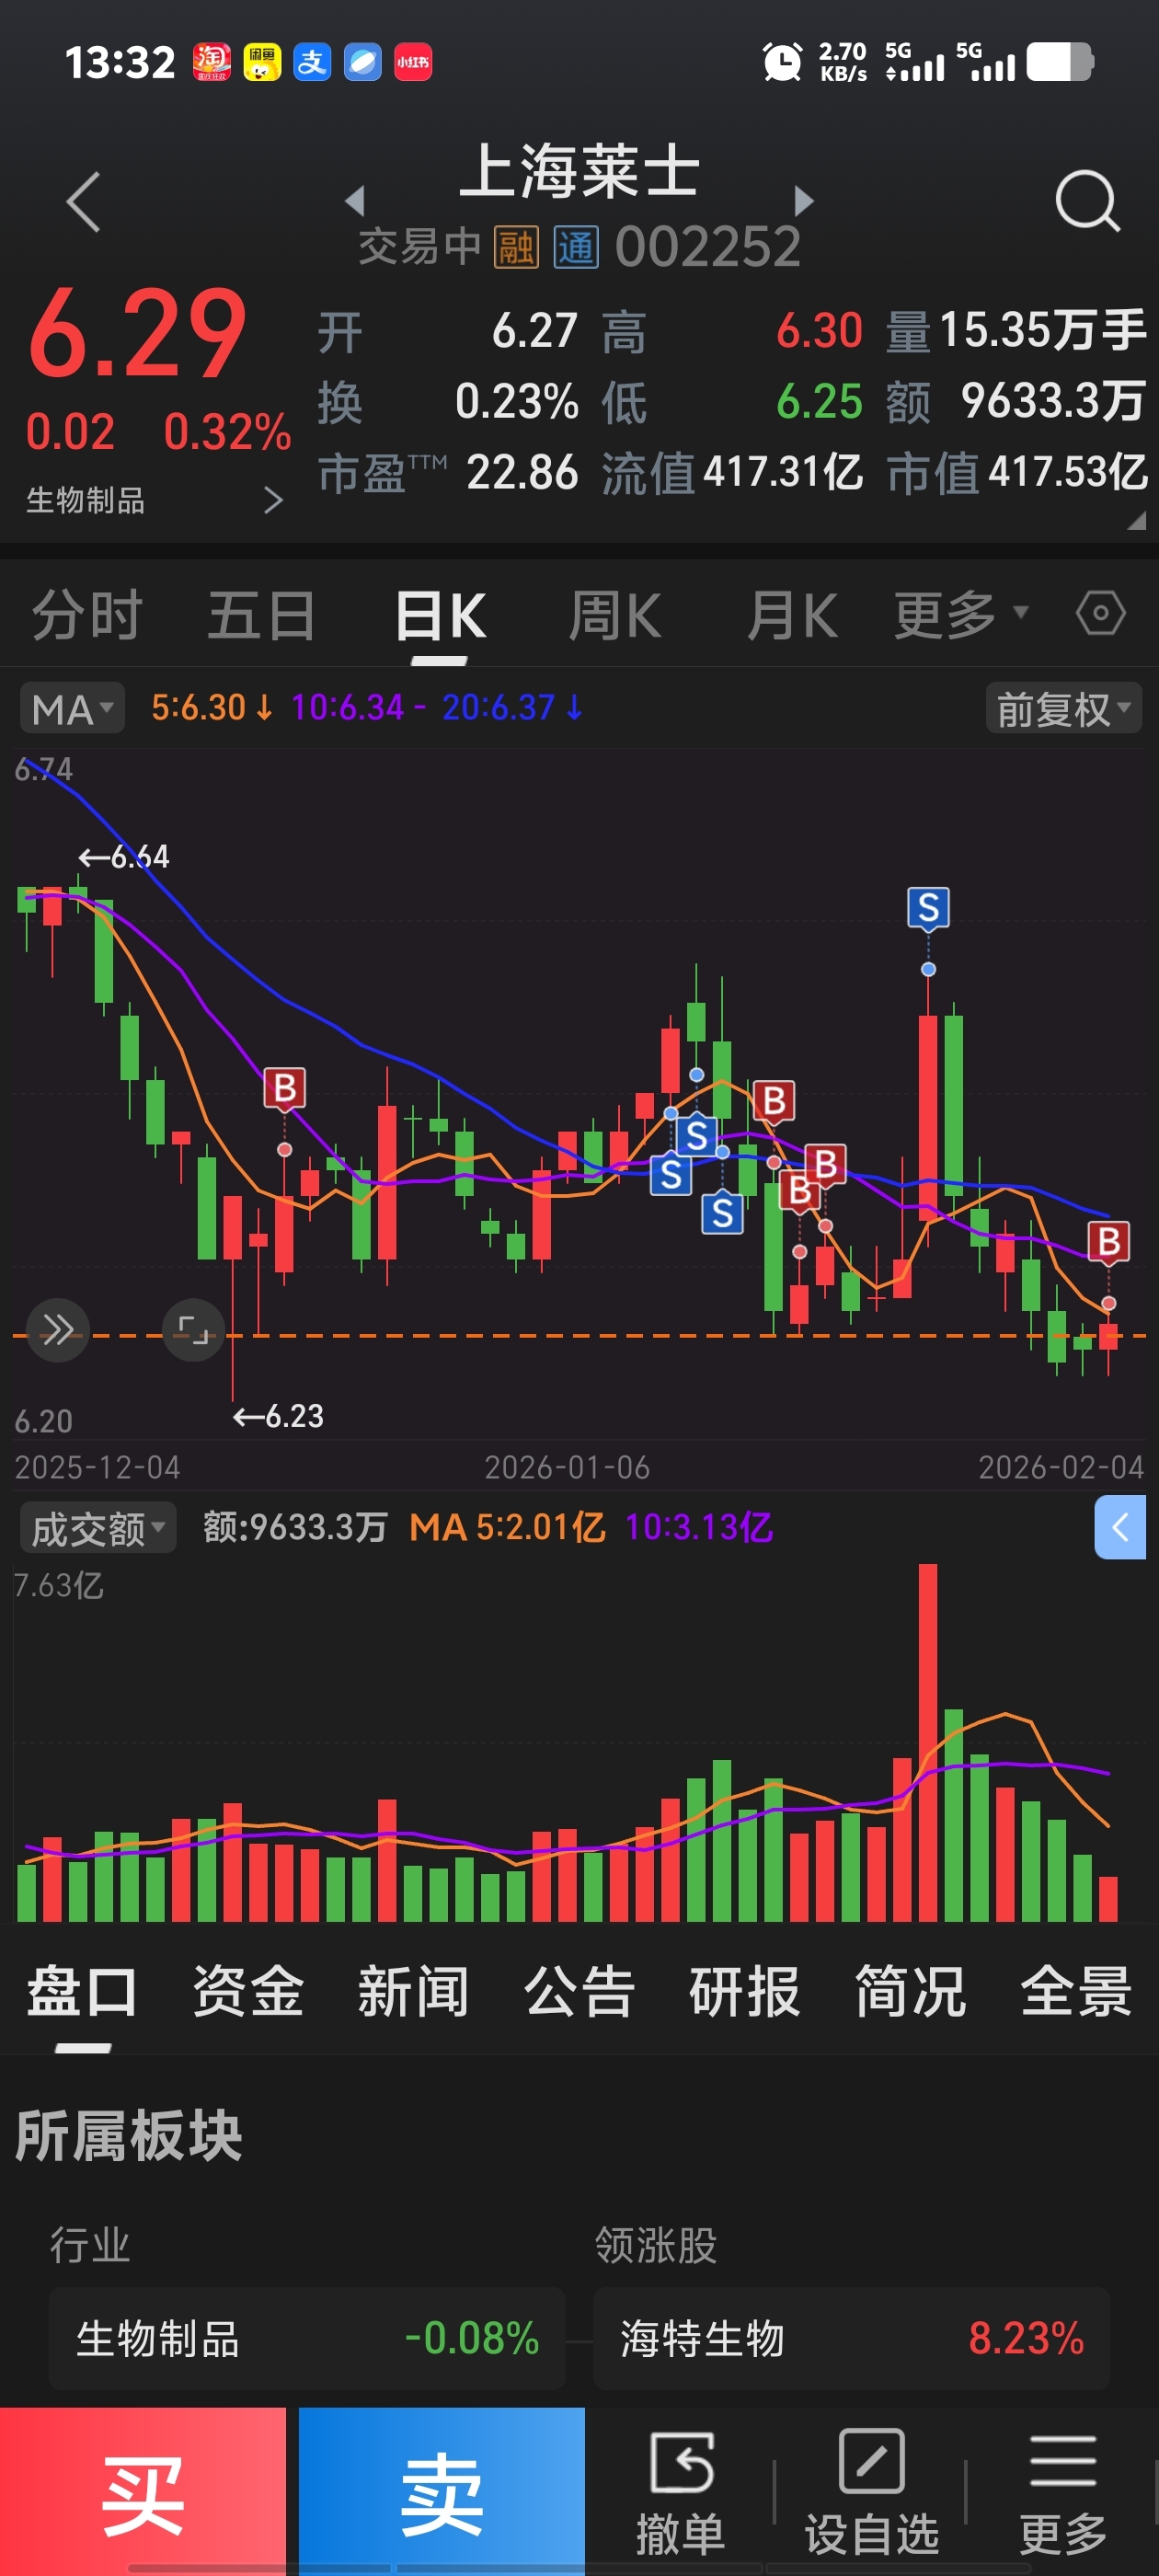Tap the MA 5:6.30 value
Image resolution: width=1159 pixels, height=2576 pixels.
click(x=211, y=708)
